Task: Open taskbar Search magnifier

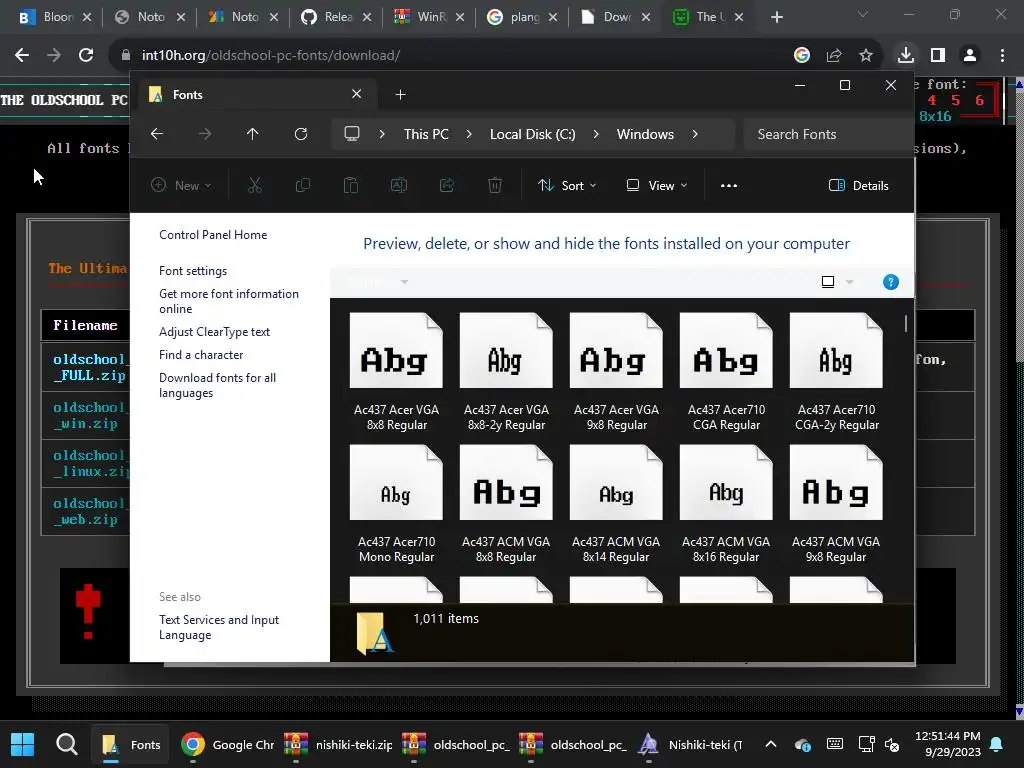Action: click(67, 744)
